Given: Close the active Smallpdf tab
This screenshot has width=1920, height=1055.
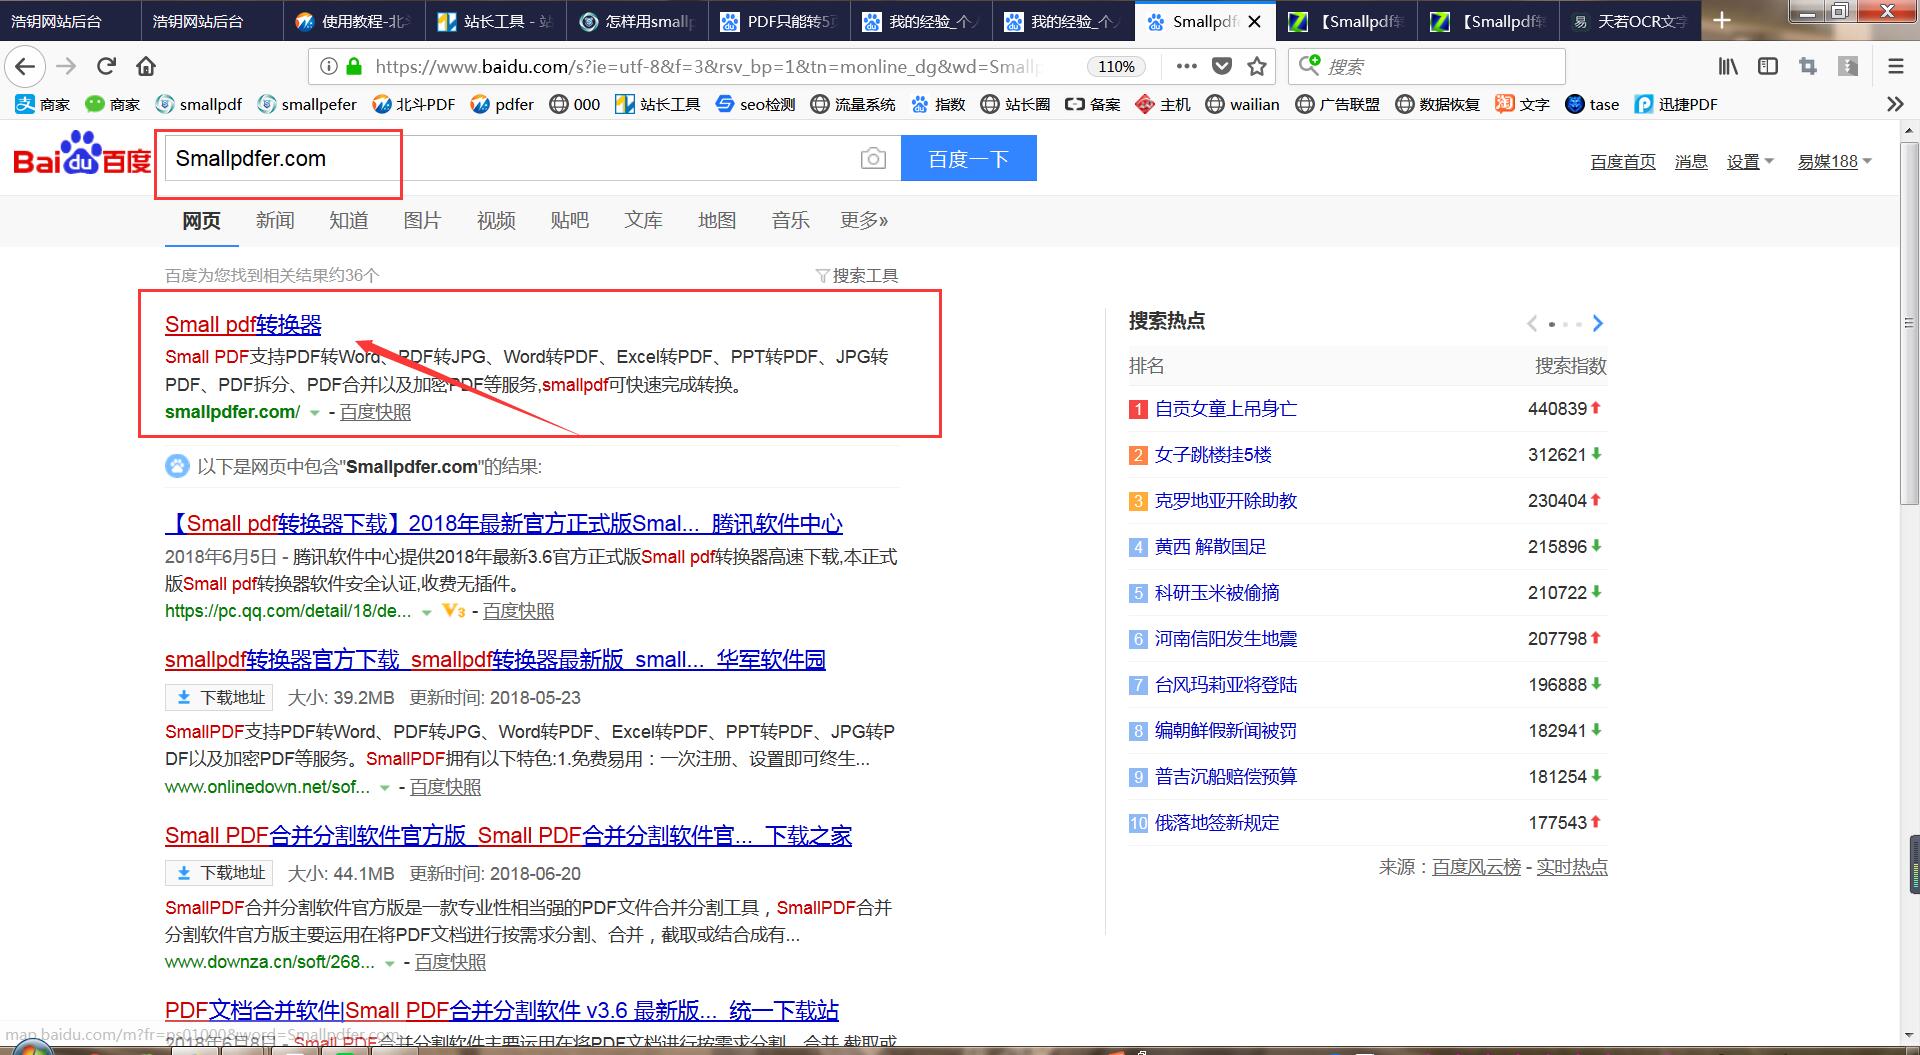Looking at the screenshot, I should 1255,21.
